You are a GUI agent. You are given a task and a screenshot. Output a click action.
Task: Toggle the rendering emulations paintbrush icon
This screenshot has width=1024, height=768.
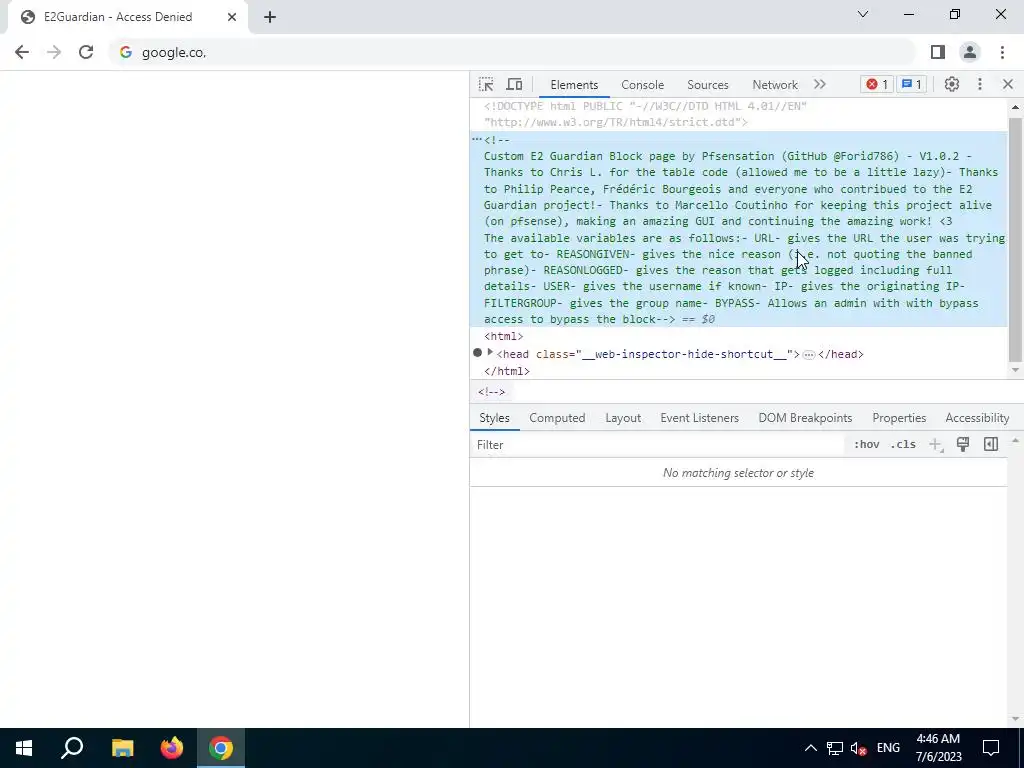(963, 444)
